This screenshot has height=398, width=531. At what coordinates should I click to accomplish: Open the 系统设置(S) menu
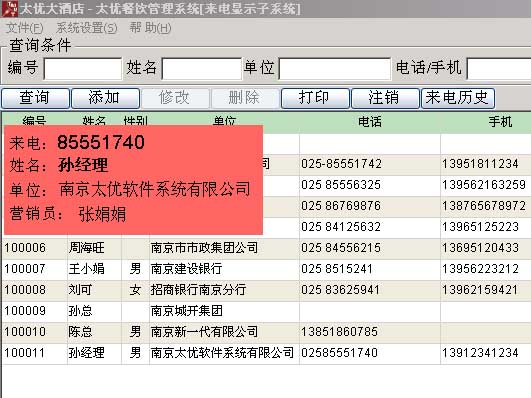[x=87, y=28]
